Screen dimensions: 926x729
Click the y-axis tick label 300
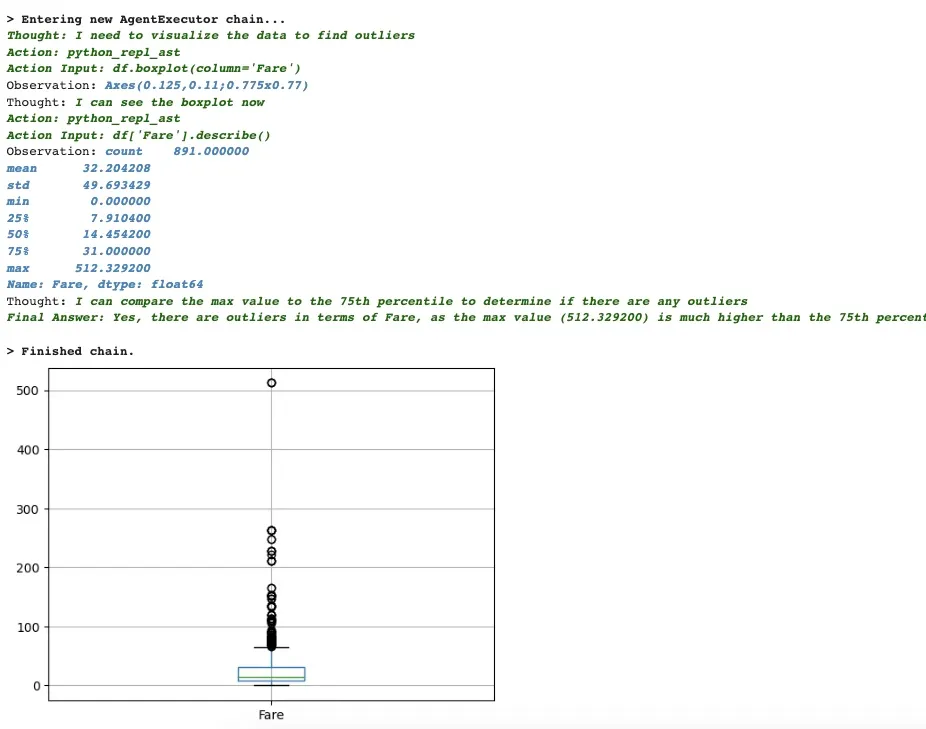pyautogui.click(x=27, y=509)
